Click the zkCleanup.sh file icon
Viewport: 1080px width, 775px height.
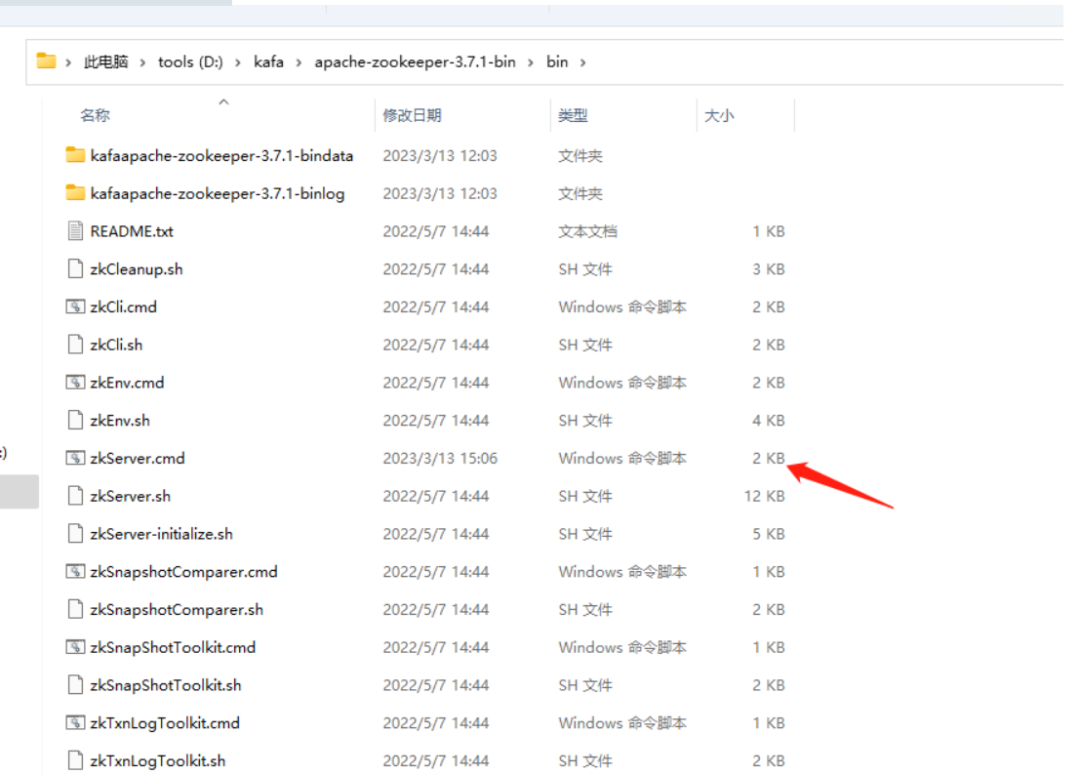pyautogui.click(x=75, y=269)
